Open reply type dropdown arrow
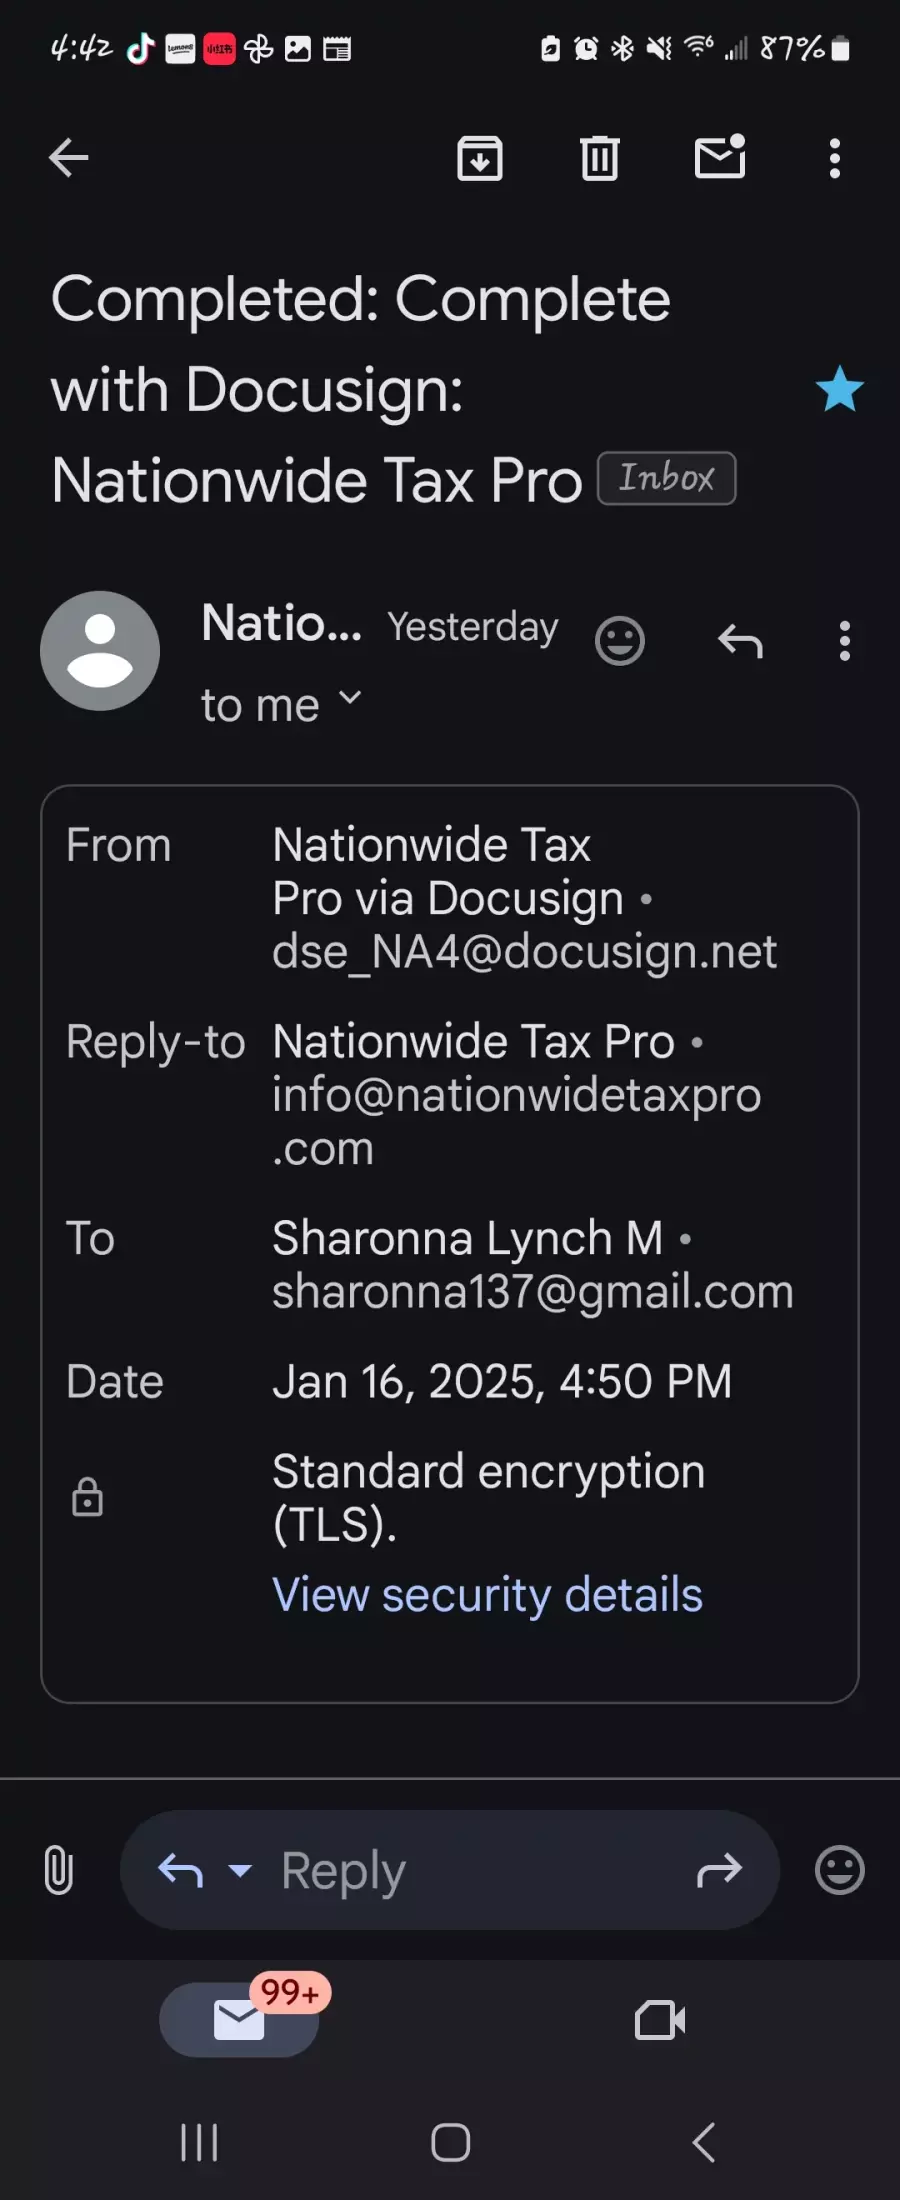Screen dimensions: 900x2200 [x=240, y=1870]
